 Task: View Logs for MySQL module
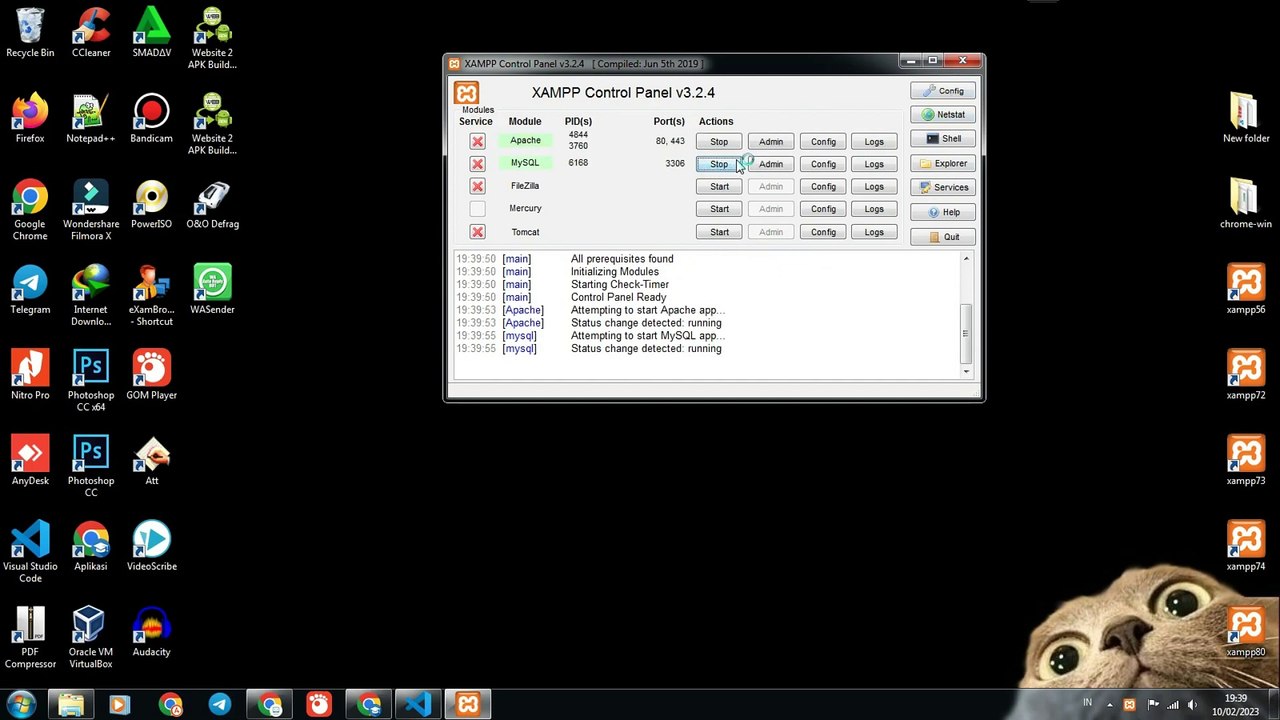[874, 164]
